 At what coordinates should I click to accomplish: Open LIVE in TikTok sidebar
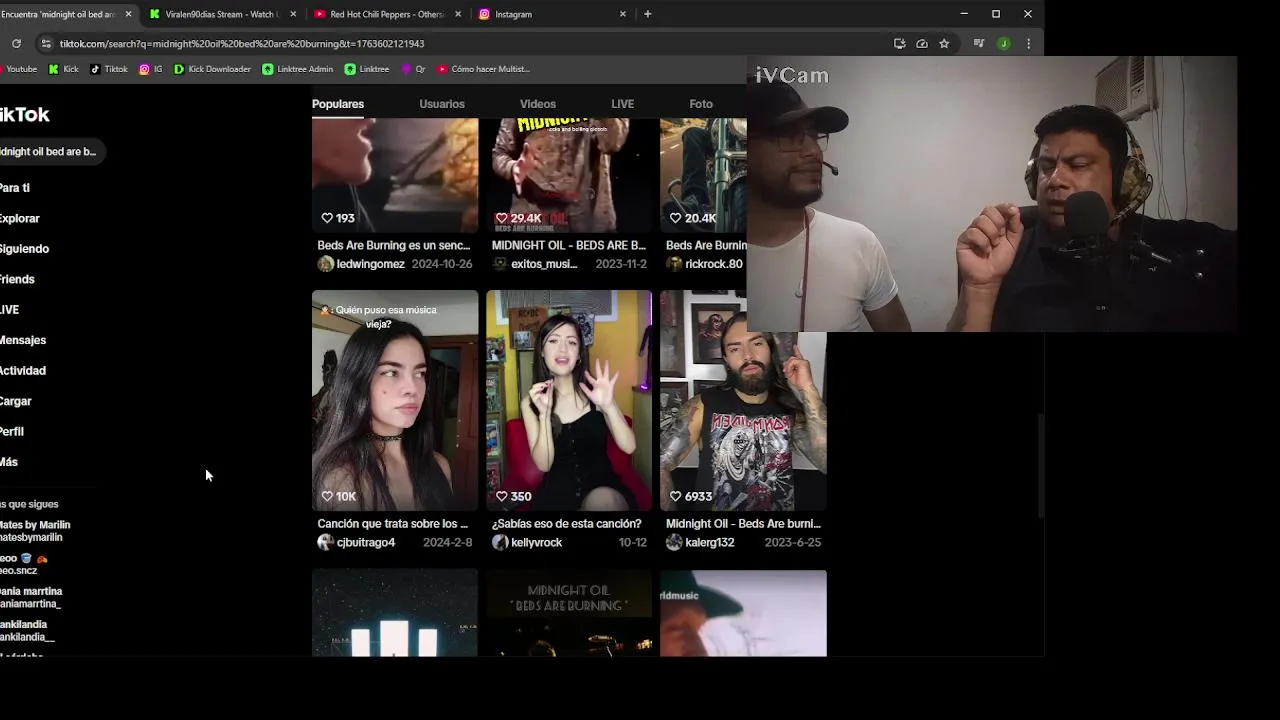10,310
